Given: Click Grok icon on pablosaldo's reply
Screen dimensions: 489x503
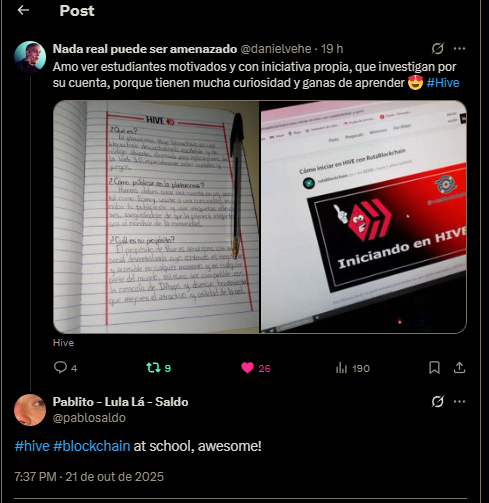Looking at the screenshot, I should coord(438,402).
